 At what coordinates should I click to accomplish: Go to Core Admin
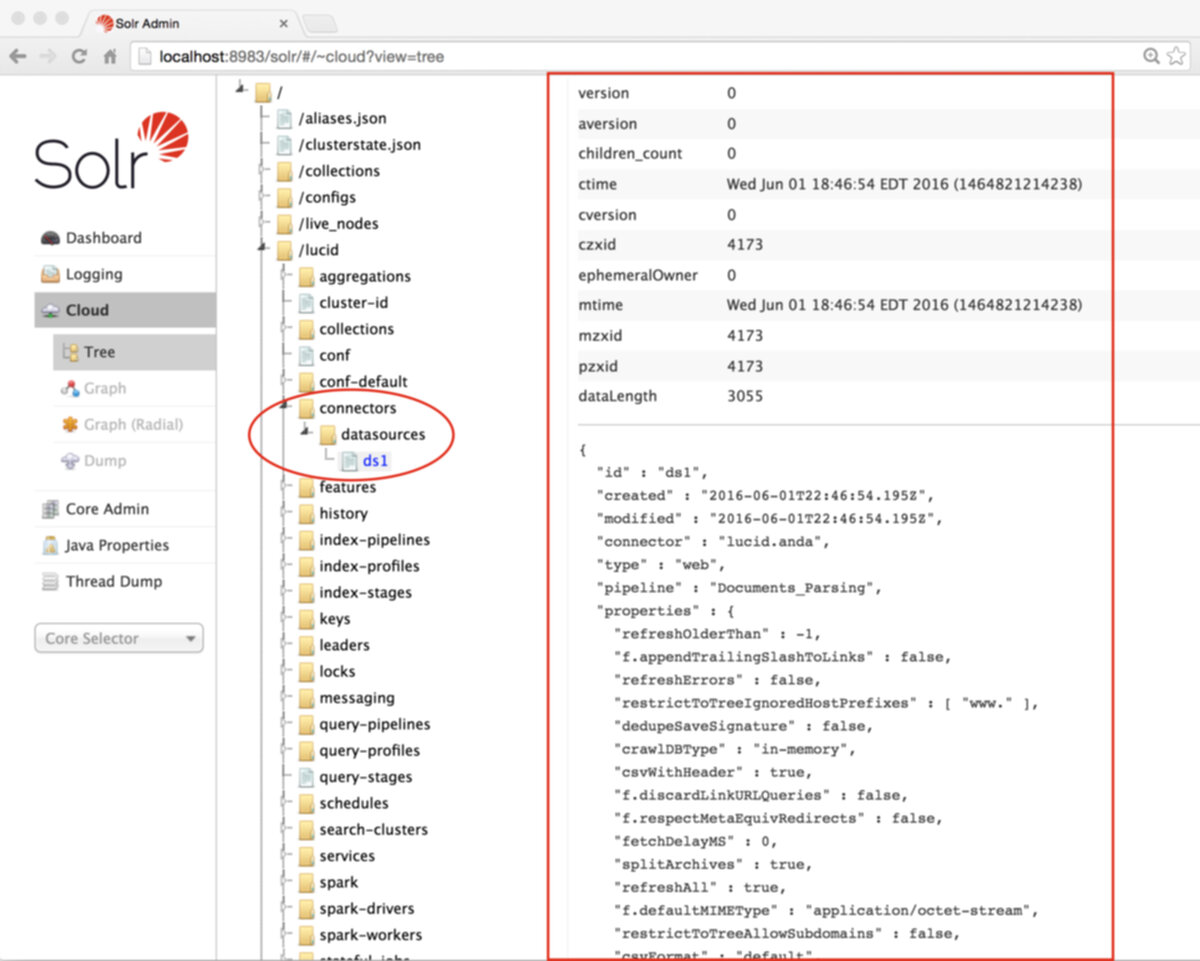tap(106, 509)
